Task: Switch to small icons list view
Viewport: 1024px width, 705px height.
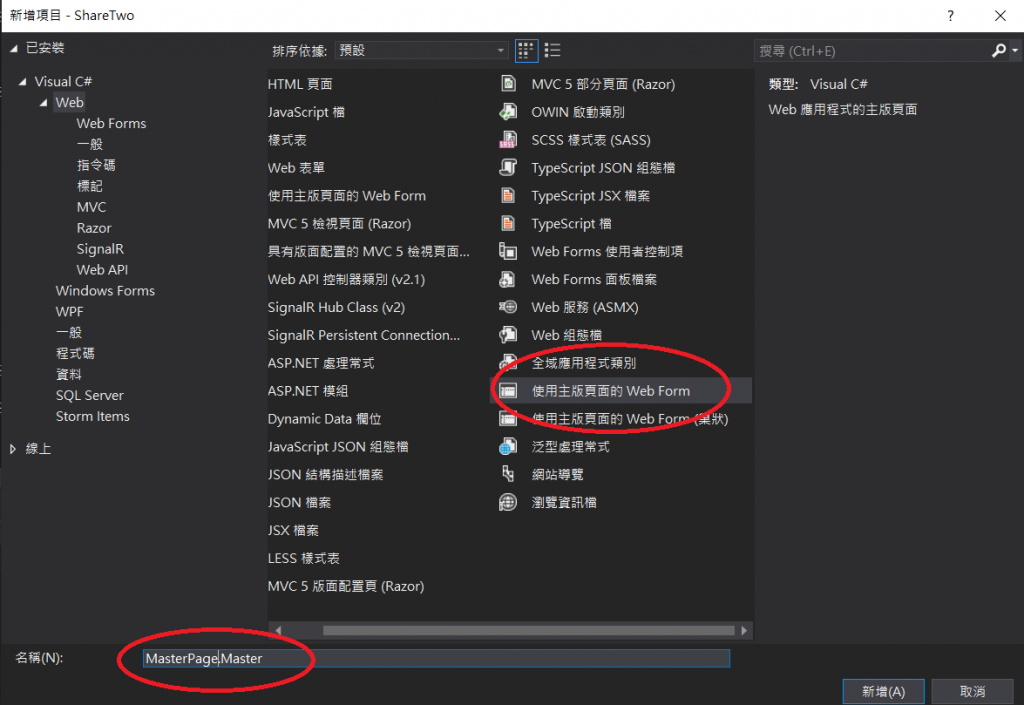Action: click(552, 50)
